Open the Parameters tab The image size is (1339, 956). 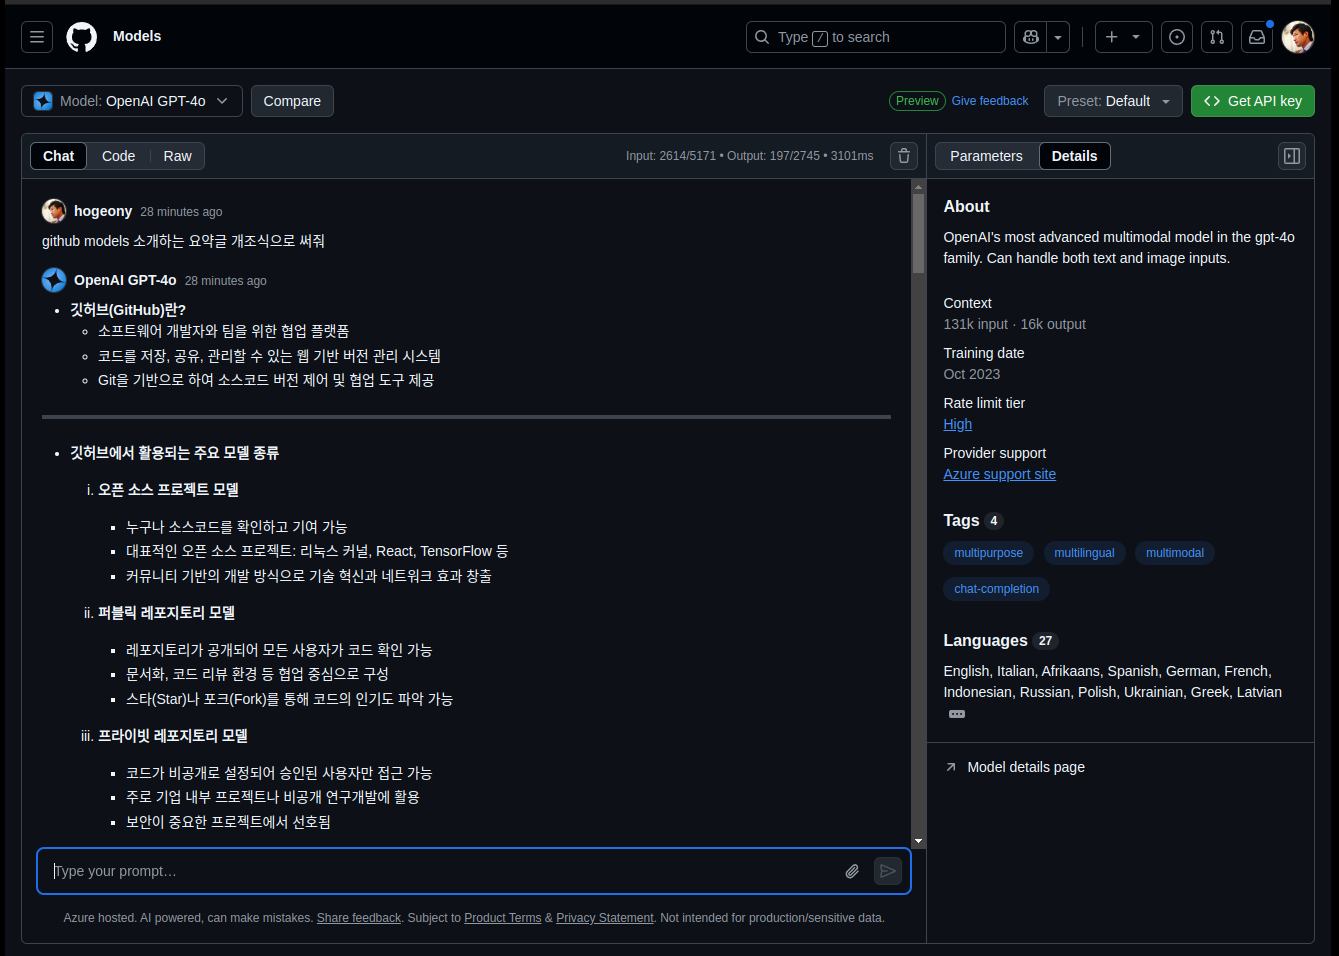(986, 156)
